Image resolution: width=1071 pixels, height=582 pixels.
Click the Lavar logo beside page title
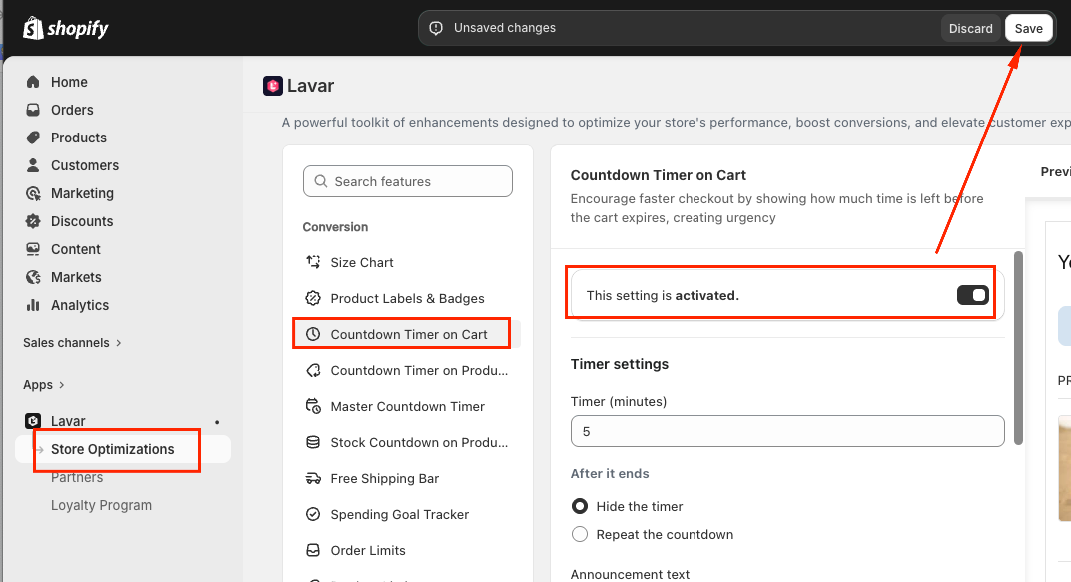tap(273, 86)
